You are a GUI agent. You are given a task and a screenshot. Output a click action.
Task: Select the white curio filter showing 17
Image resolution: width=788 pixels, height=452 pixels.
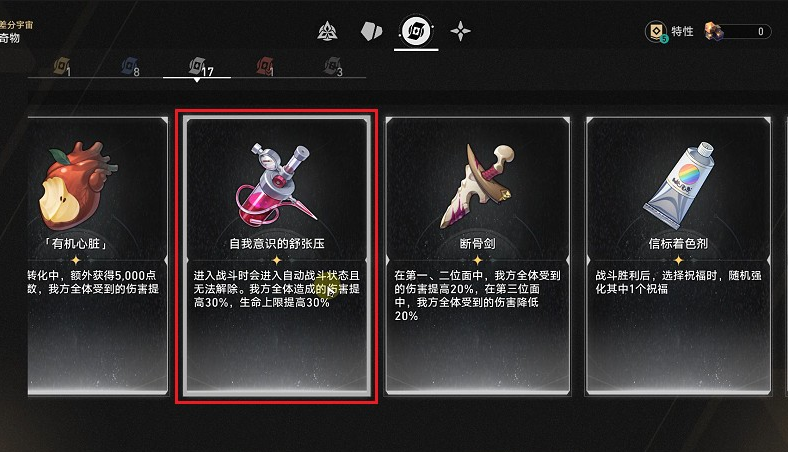201,67
